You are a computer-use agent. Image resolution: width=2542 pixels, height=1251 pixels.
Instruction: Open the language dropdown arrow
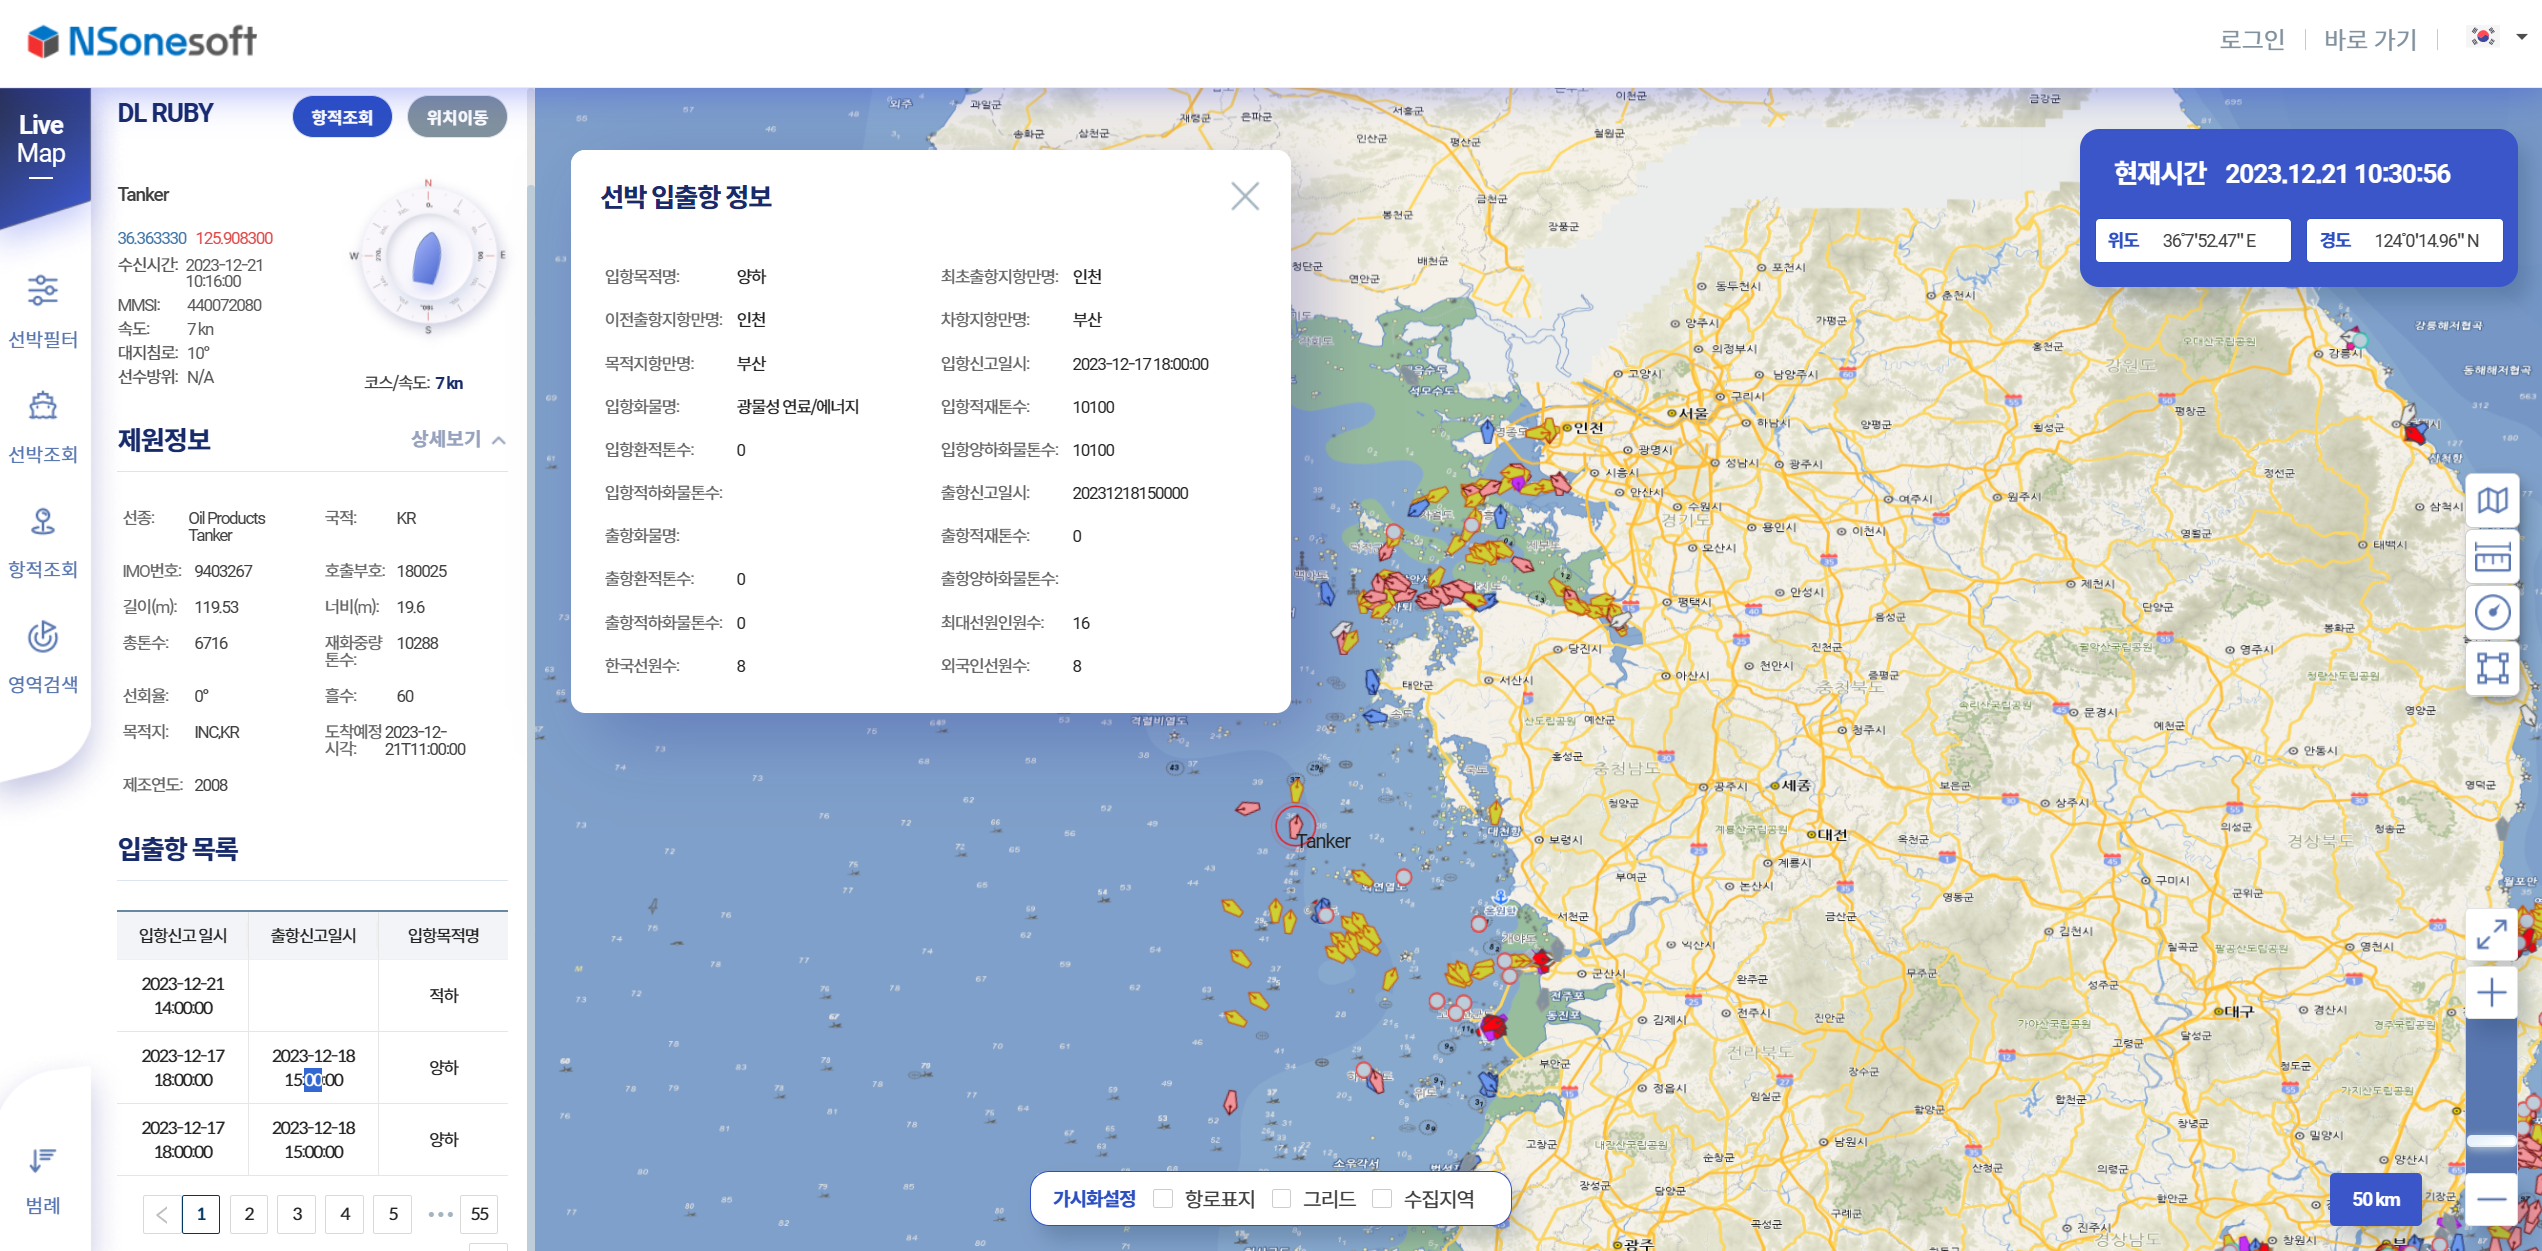pos(2521,37)
